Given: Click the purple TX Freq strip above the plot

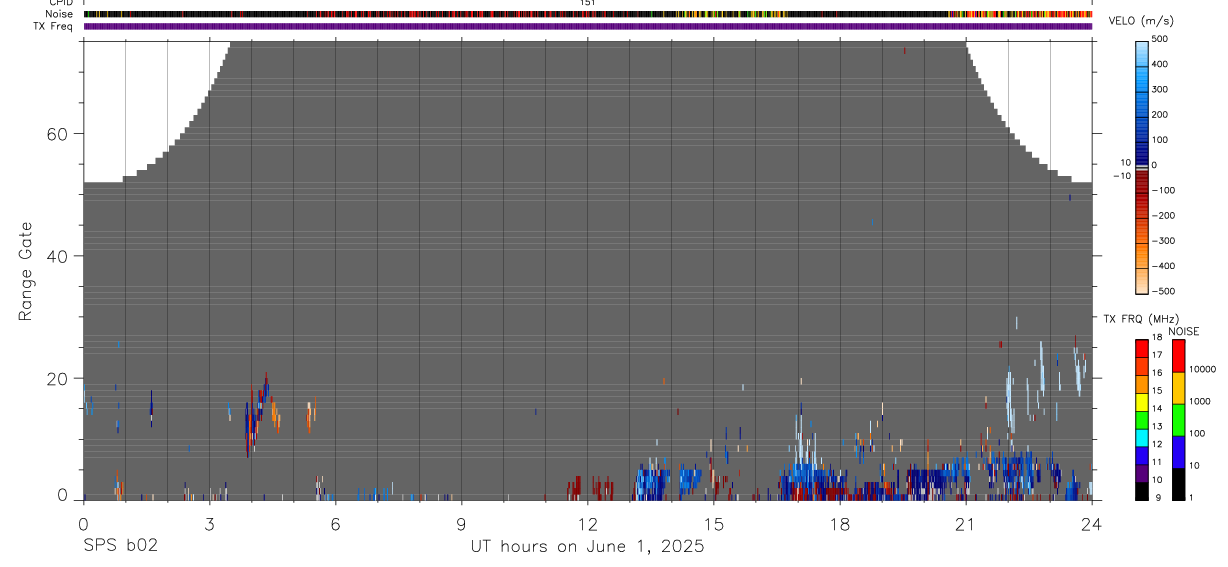Looking at the screenshot, I should [x=588, y=26].
